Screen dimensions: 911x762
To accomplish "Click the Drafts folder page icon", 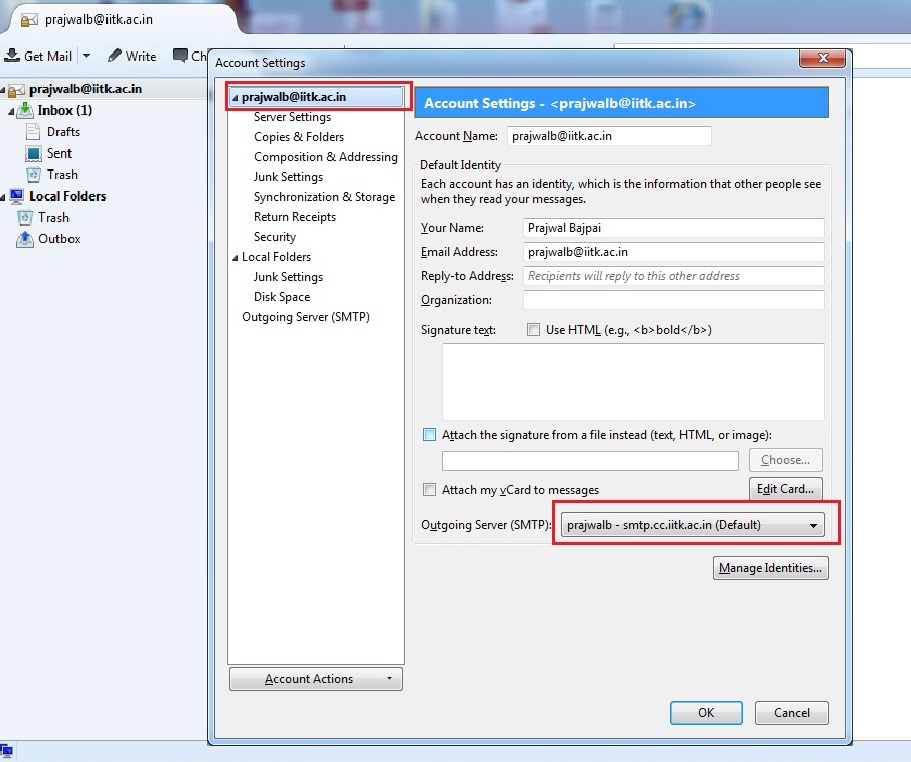I will pyautogui.click(x=33, y=132).
